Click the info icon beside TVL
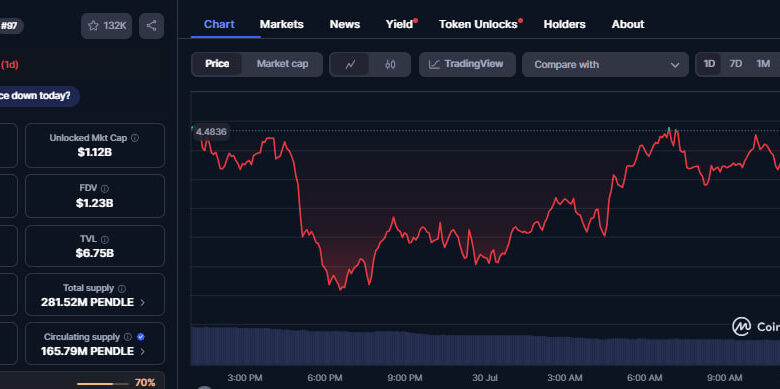 (104, 239)
